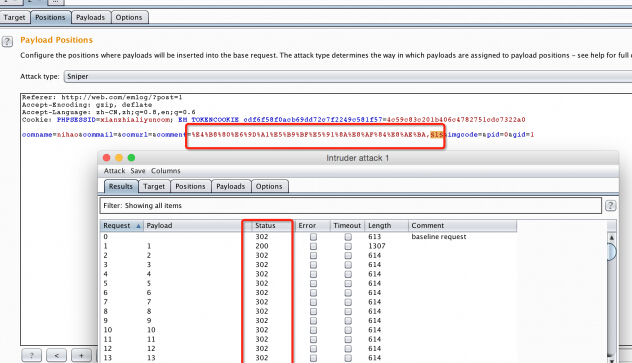The height and width of the screenshot is (363, 632).
Task: Toggle Timeout checkbox for request 0
Action: click(x=348, y=237)
